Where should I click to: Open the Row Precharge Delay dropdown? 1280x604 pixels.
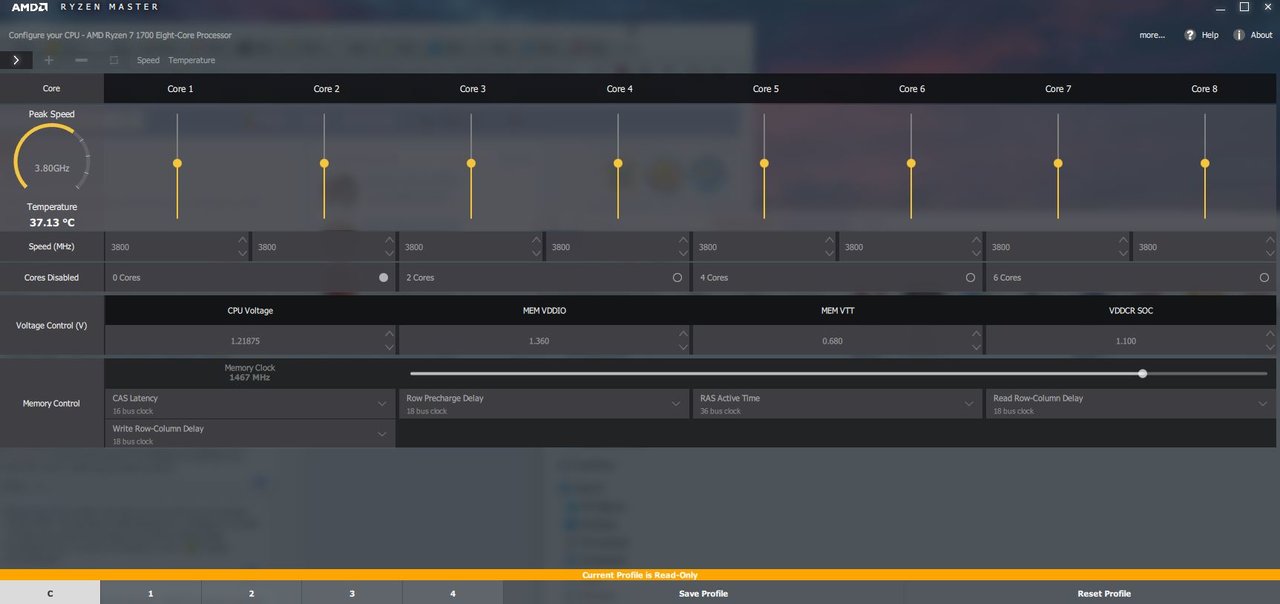tap(544, 404)
